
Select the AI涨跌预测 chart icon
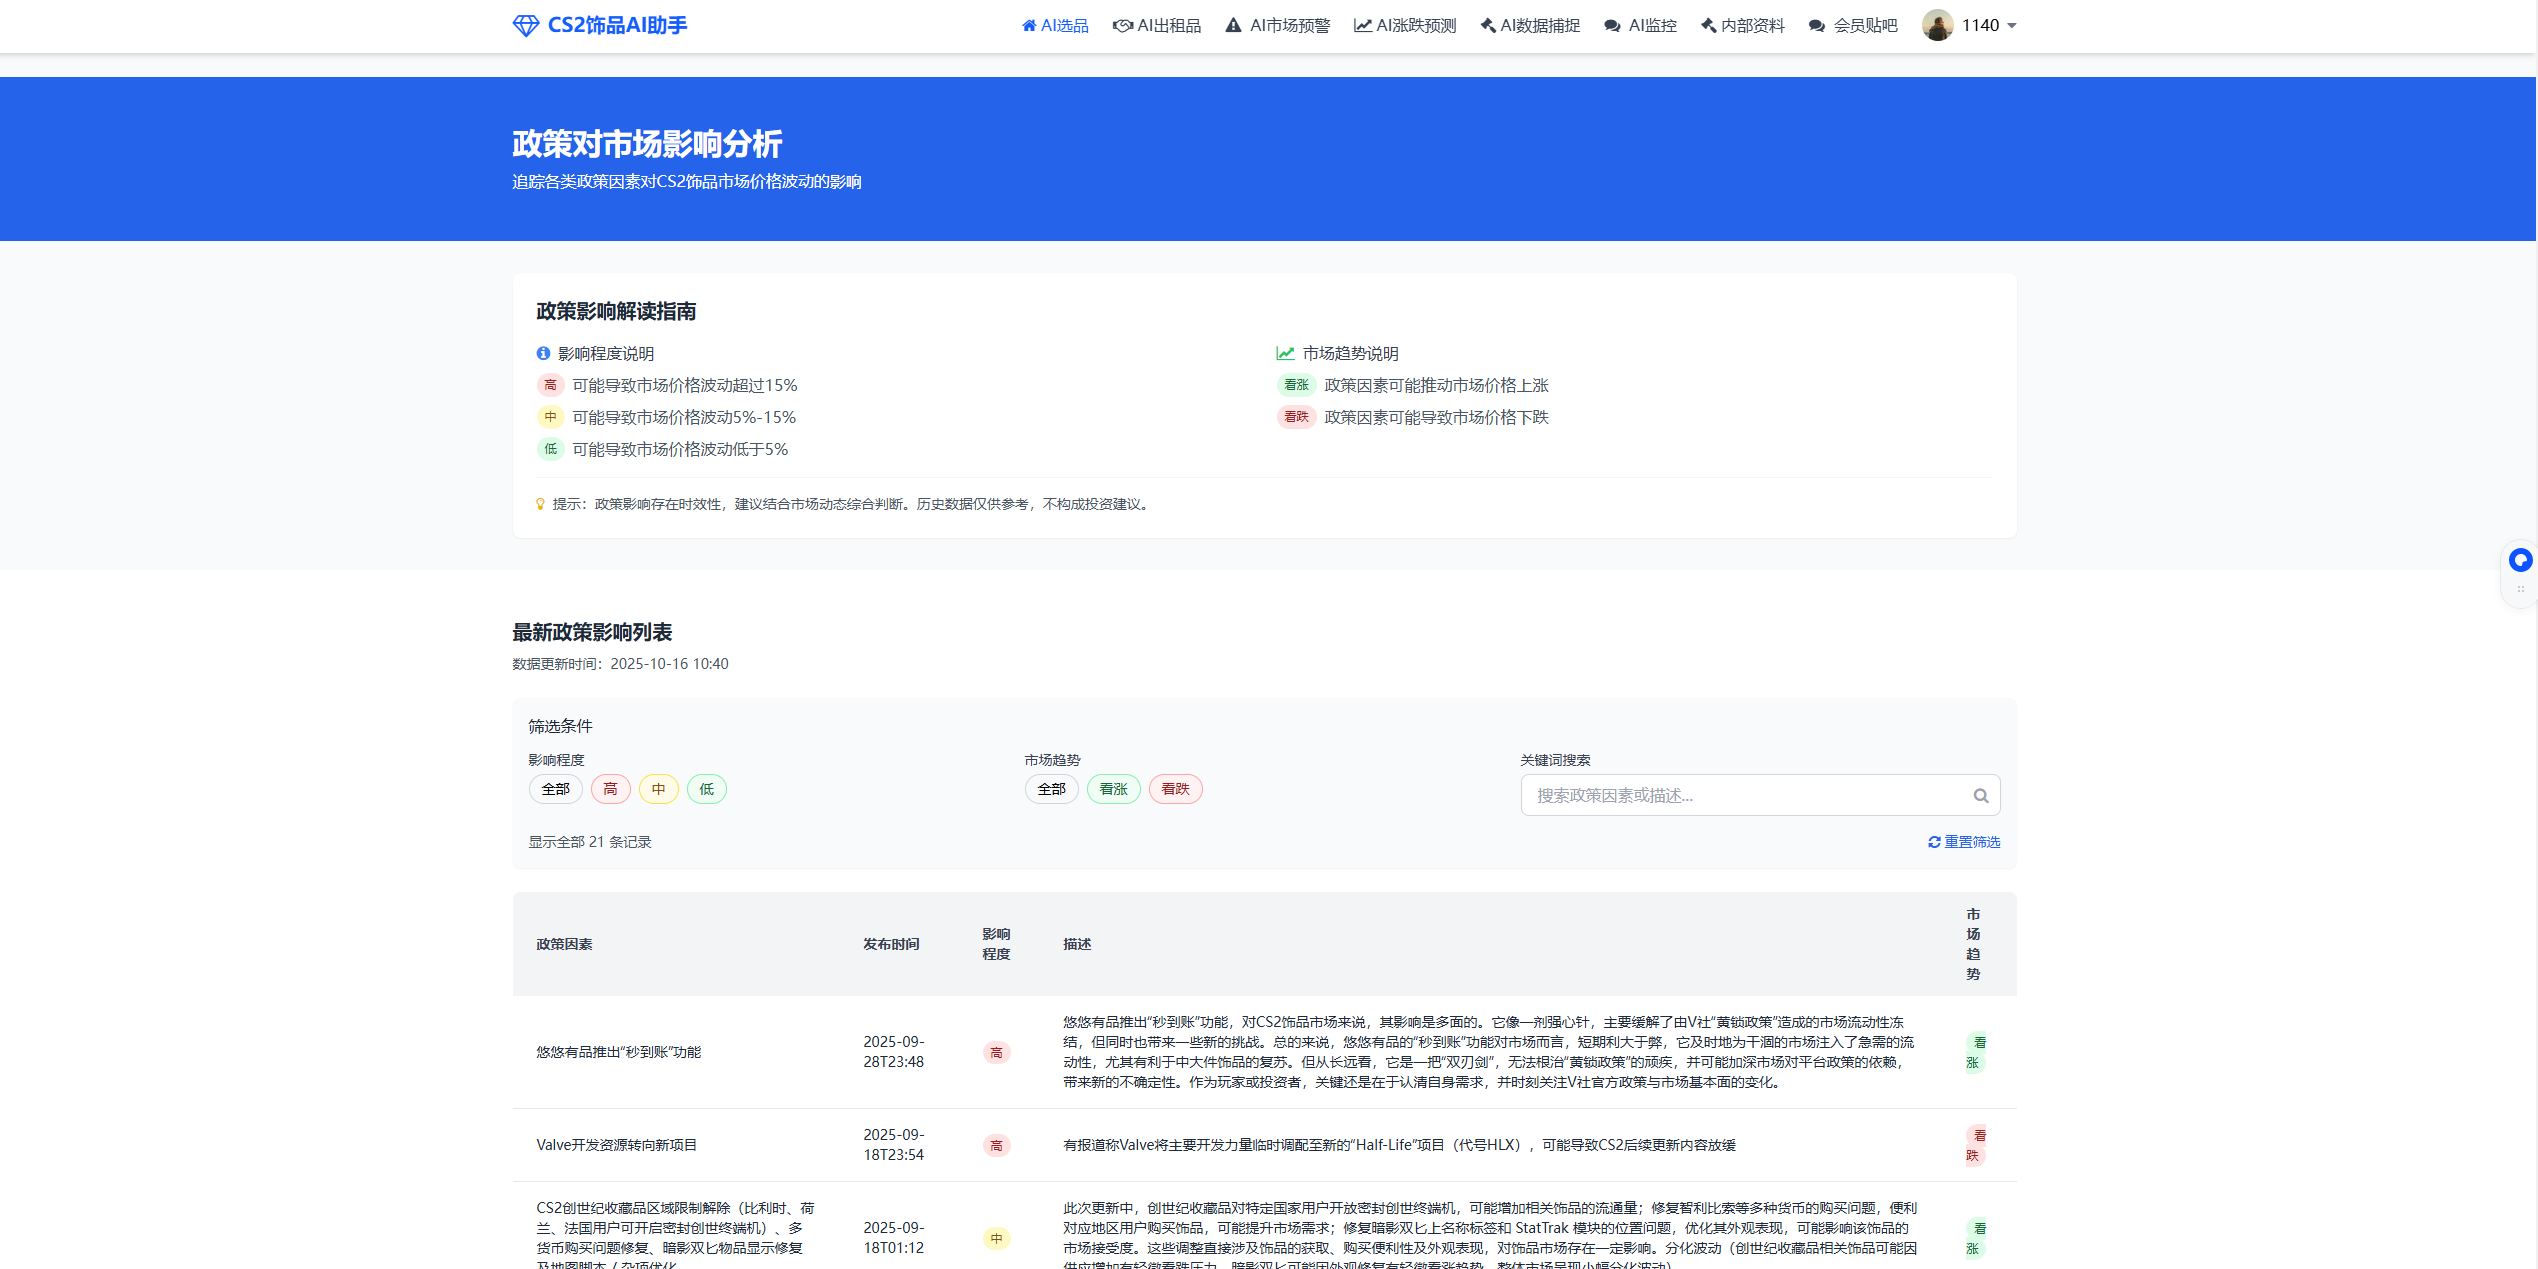(1363, 25)
